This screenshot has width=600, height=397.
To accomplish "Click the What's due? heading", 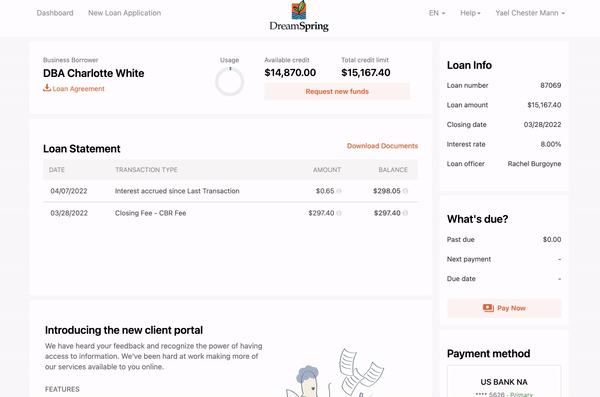I will pyautogui.click(x=477, y=219).
